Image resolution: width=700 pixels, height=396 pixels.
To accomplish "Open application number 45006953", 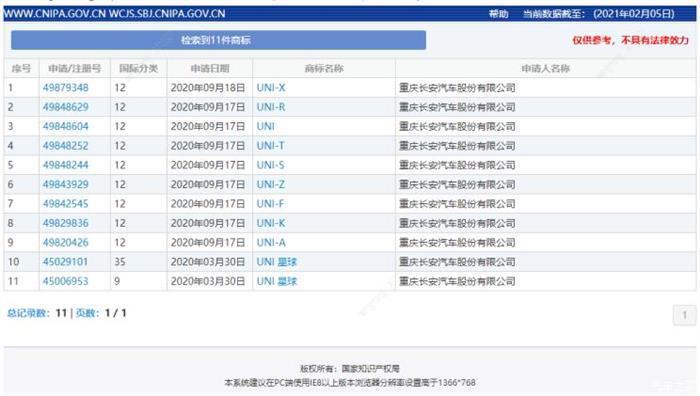I will click(x=66, y=281).
